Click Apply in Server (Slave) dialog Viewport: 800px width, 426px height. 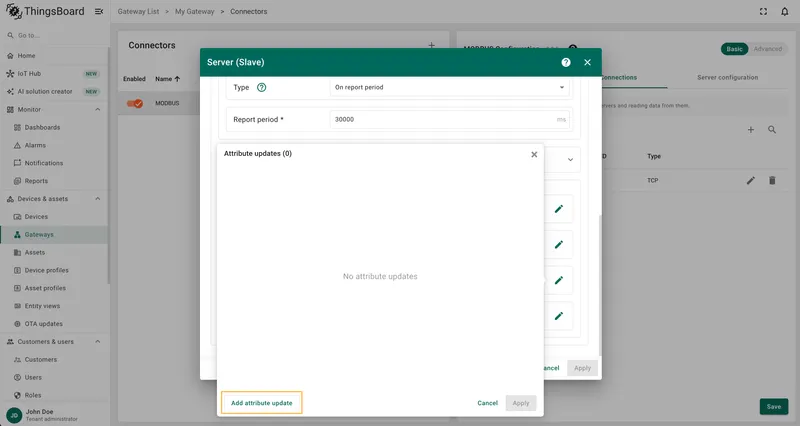582,368
